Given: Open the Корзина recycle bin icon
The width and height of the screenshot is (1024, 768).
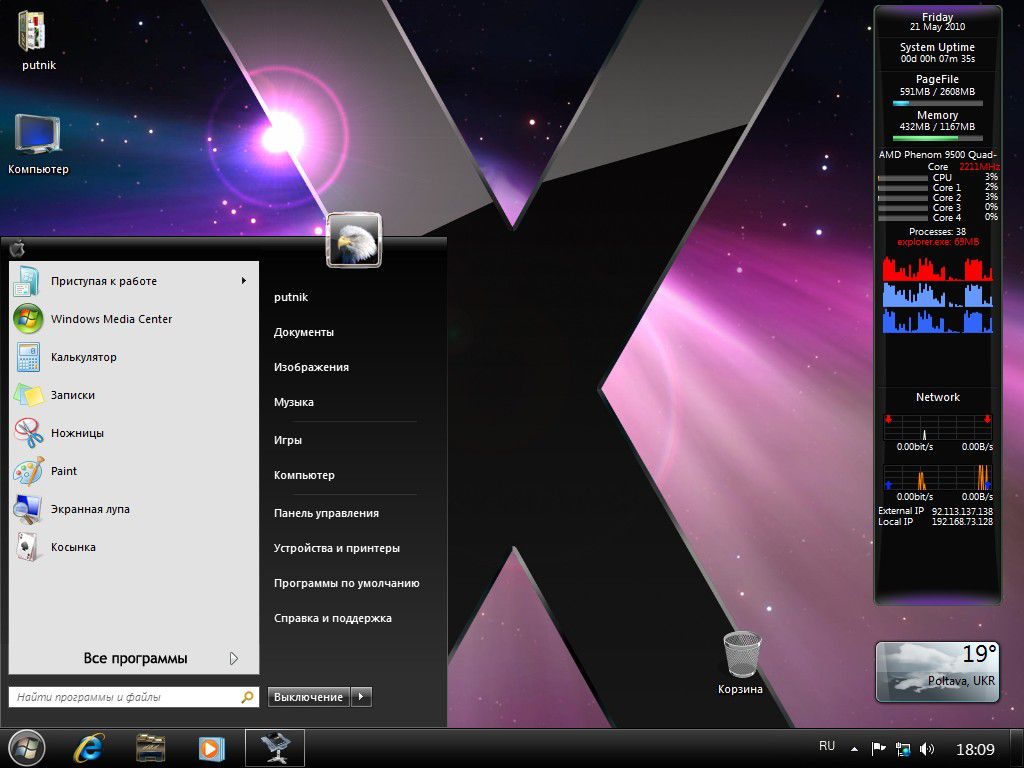Looking at the screenshot, I should [741, 657].
